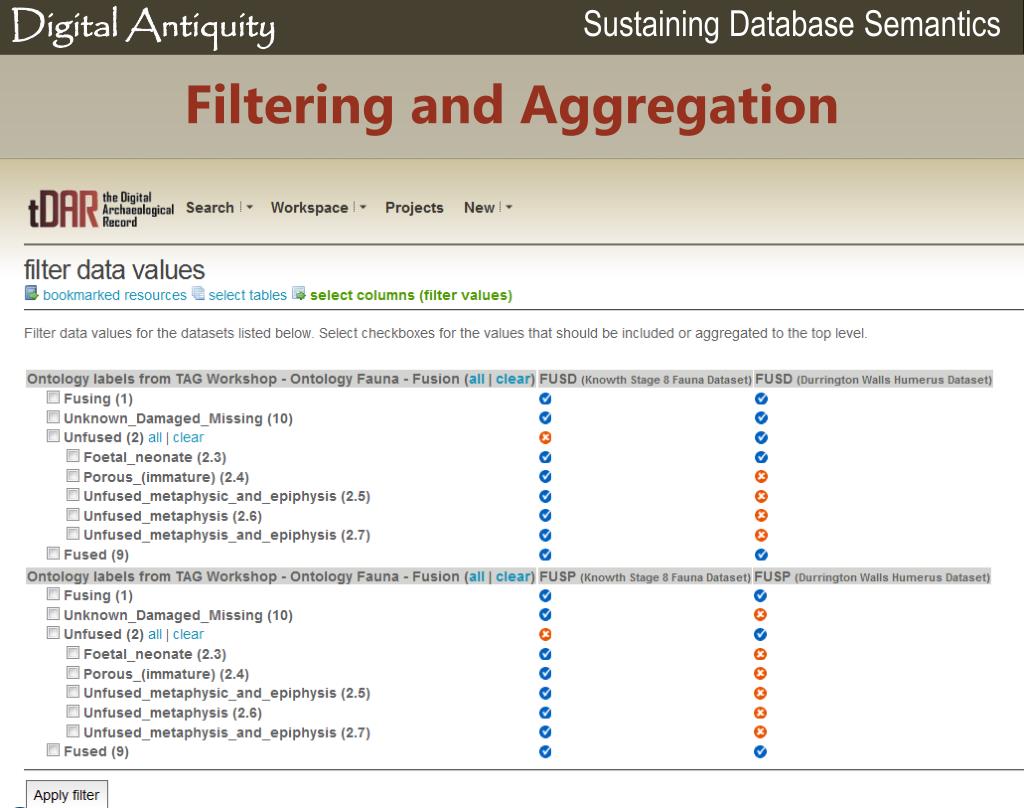
Task: Open the Workspace dropdown arrow
Action: tap(363, 208)
